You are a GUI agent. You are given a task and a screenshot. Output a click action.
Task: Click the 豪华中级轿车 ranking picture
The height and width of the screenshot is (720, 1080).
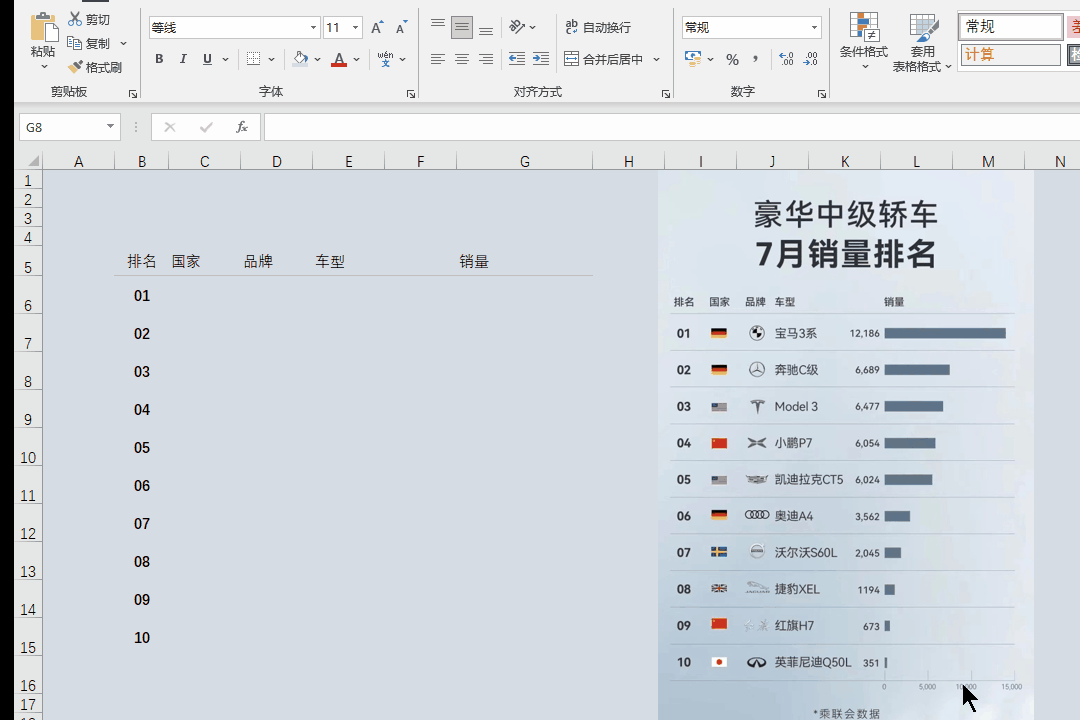845,446
